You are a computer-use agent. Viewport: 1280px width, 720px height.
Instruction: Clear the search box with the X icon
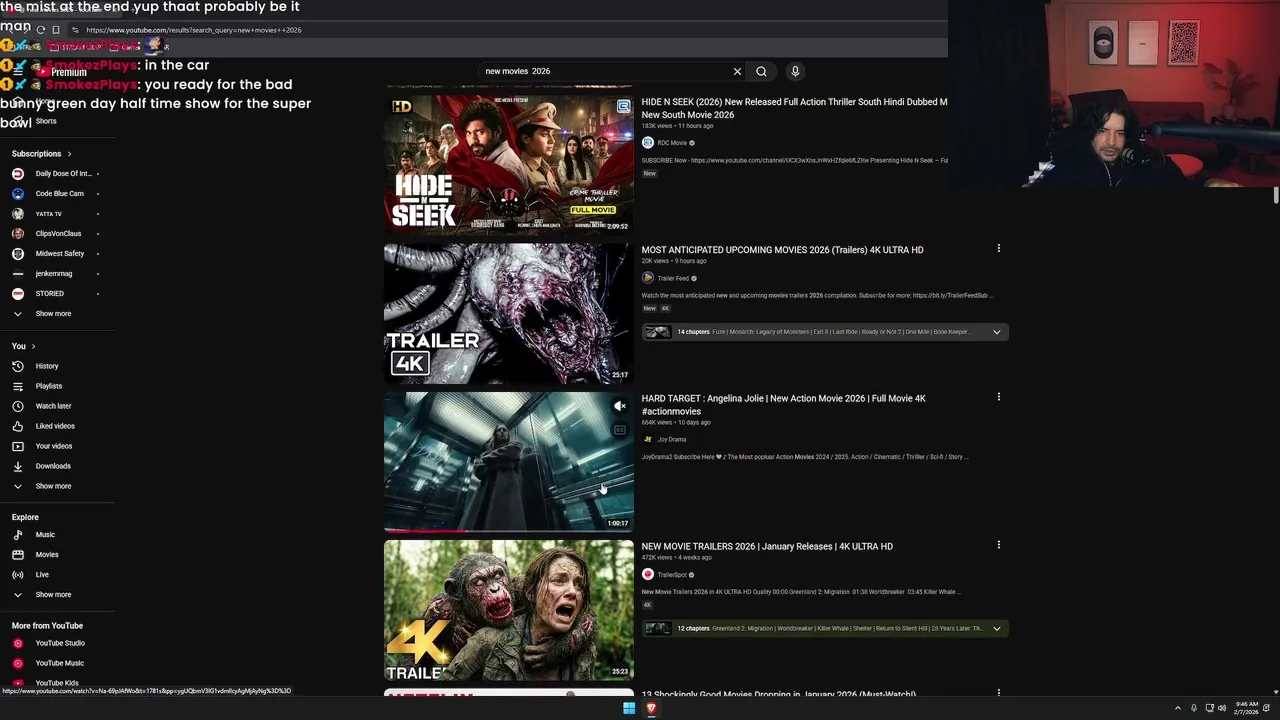point(737,71)
